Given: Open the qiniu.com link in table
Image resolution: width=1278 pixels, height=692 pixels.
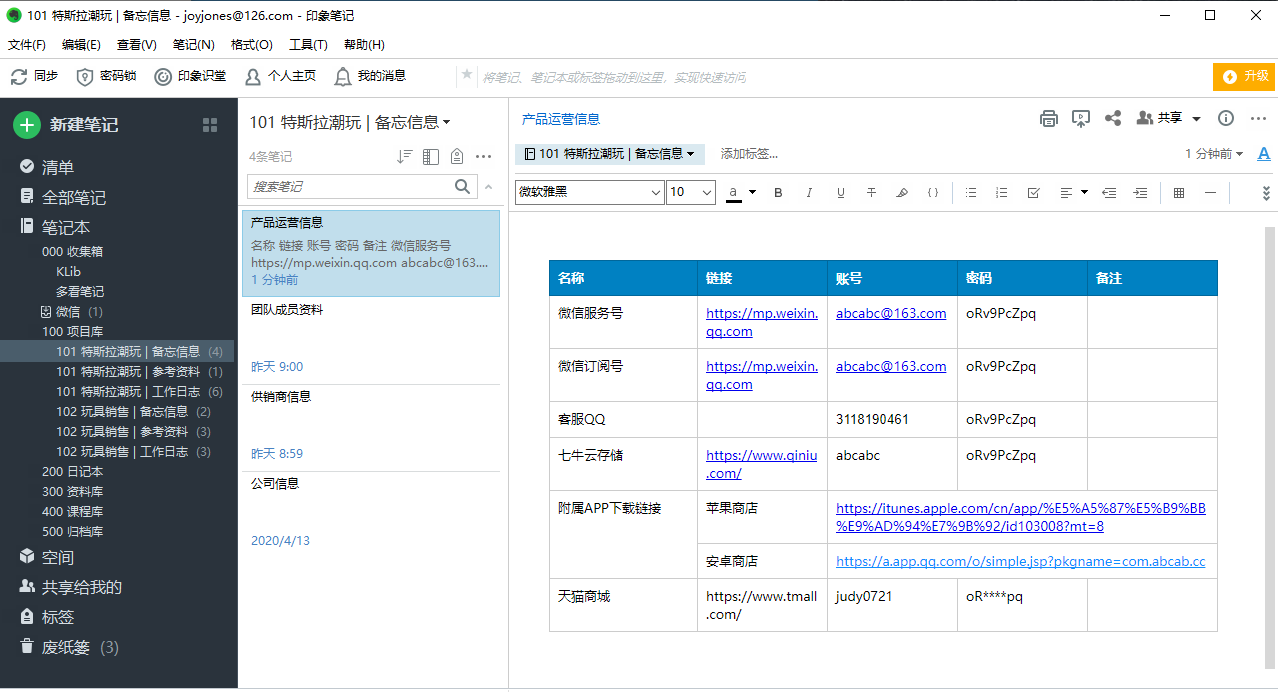Looking at the screenshot, I should coord(762,464).
